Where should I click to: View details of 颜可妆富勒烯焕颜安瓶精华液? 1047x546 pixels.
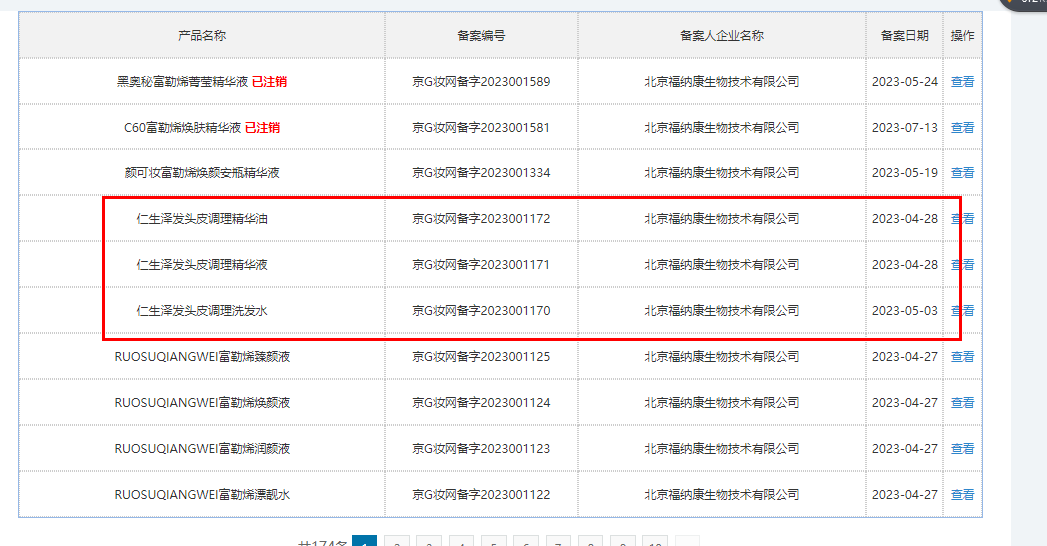(x=962, y=173)
